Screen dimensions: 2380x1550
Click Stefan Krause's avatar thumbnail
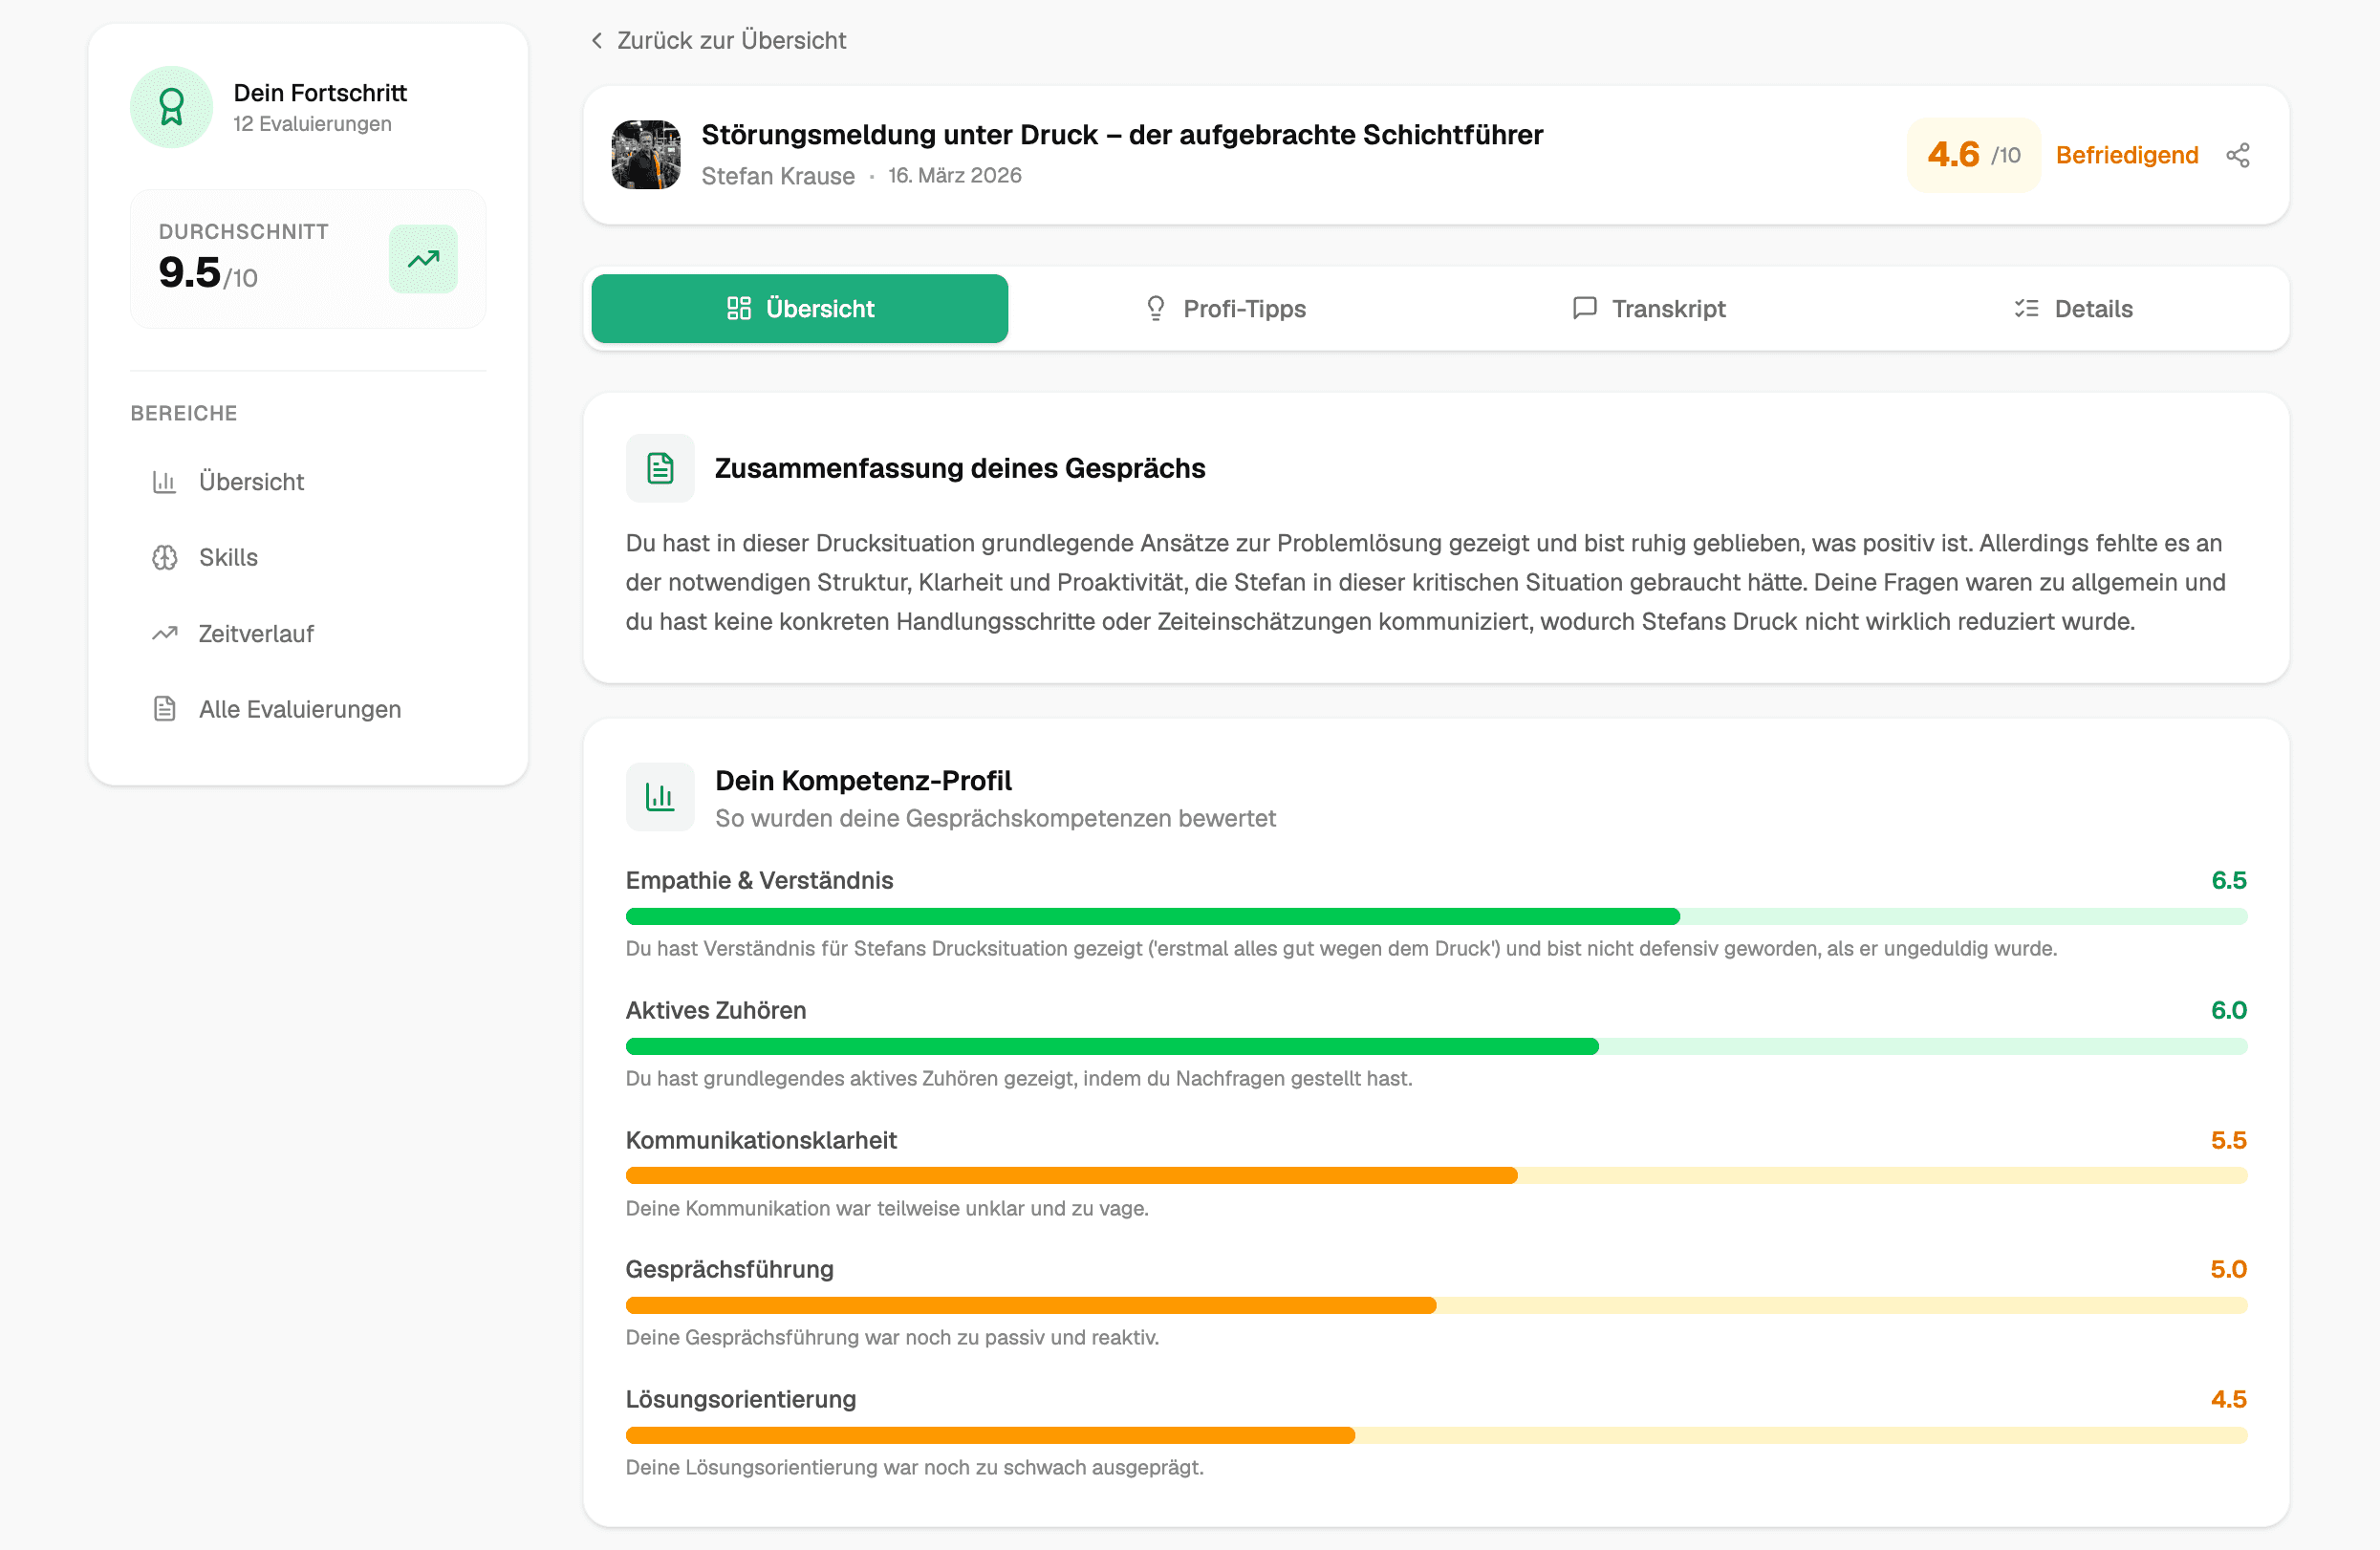coord(646,154)
